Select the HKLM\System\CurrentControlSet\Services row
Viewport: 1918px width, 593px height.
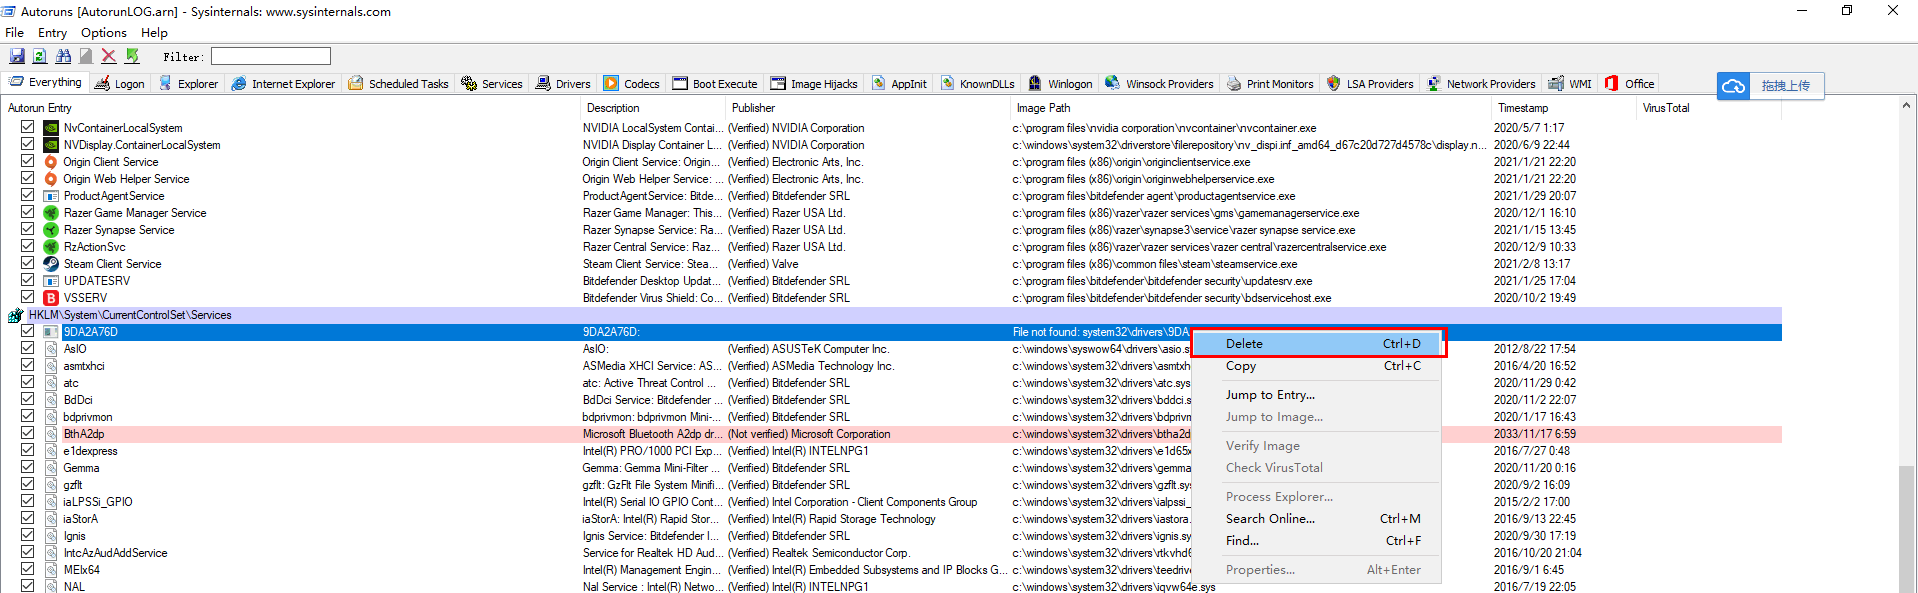click(893, 315)
